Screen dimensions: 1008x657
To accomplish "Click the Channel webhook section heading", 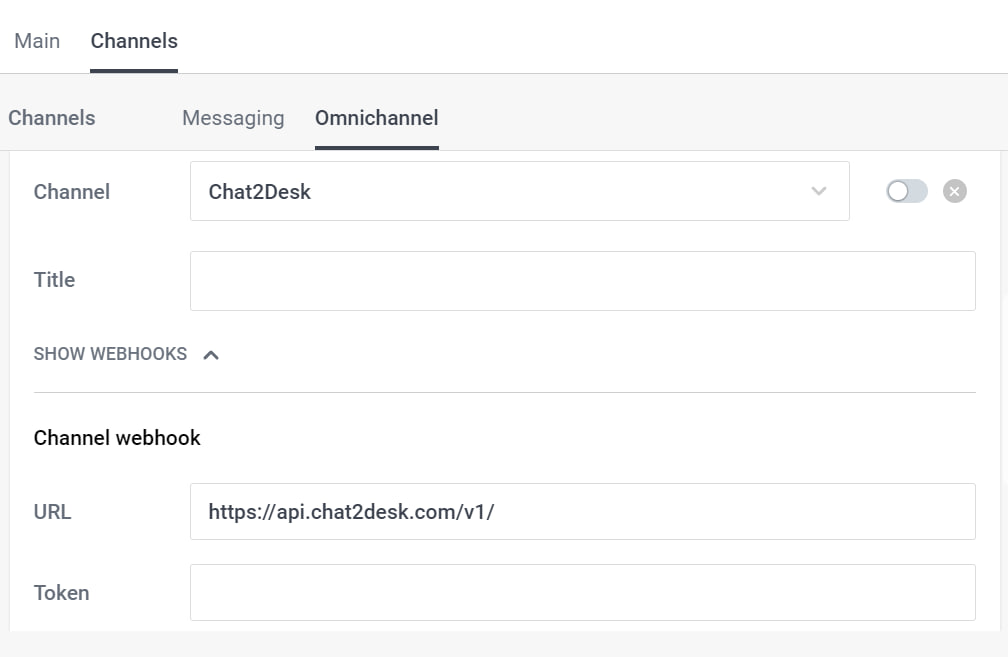I will point(117,438).
